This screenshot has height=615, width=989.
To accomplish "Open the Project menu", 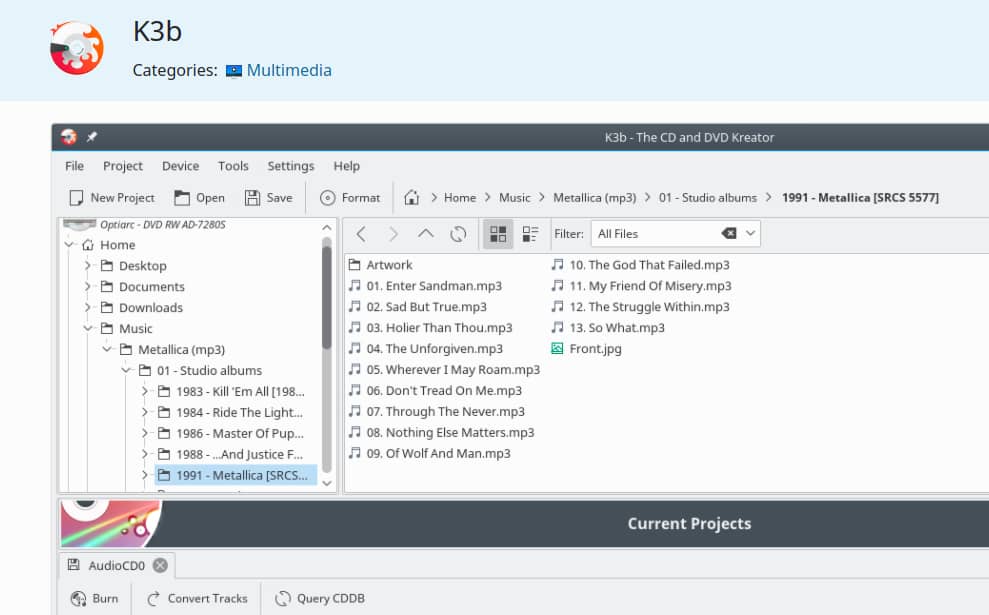I will tap(123, 166).
